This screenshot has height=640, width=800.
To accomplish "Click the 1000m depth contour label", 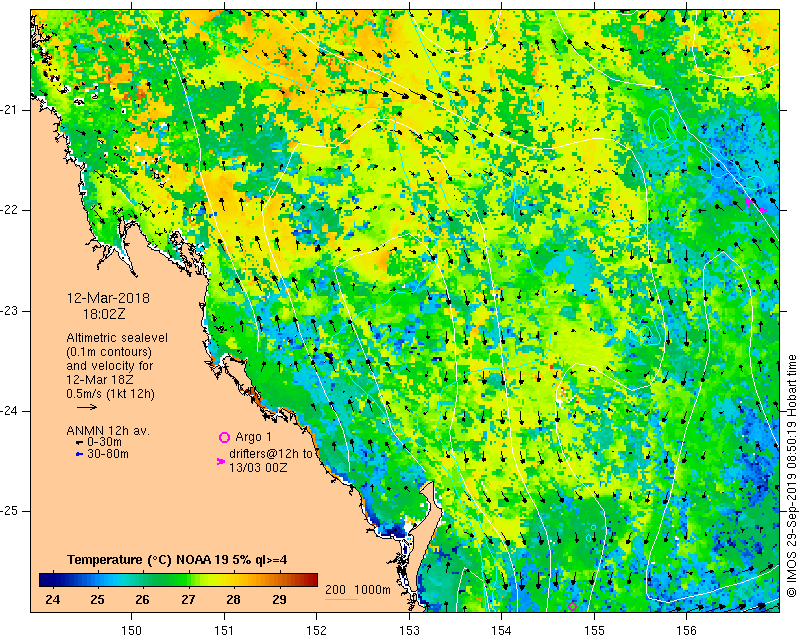I will (x=372, y=590).
